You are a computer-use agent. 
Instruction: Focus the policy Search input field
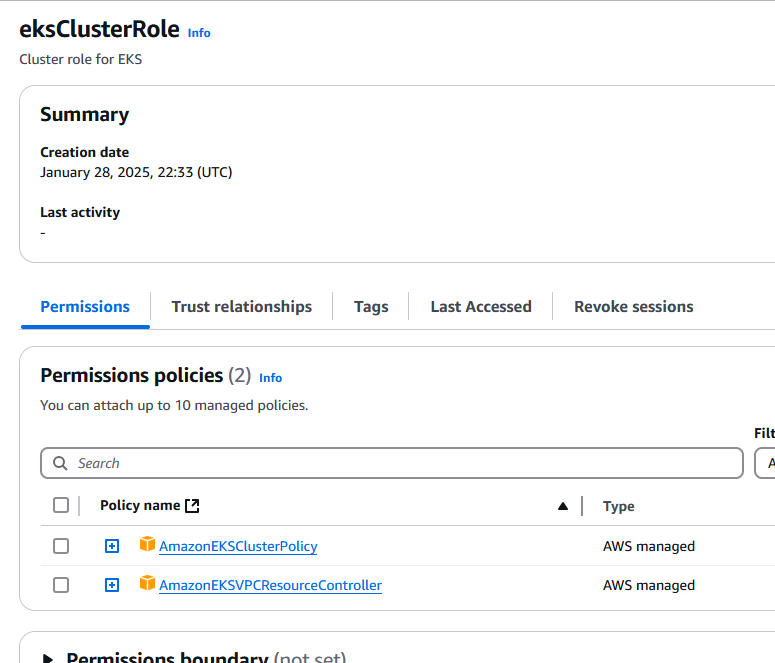pos(400,463)
